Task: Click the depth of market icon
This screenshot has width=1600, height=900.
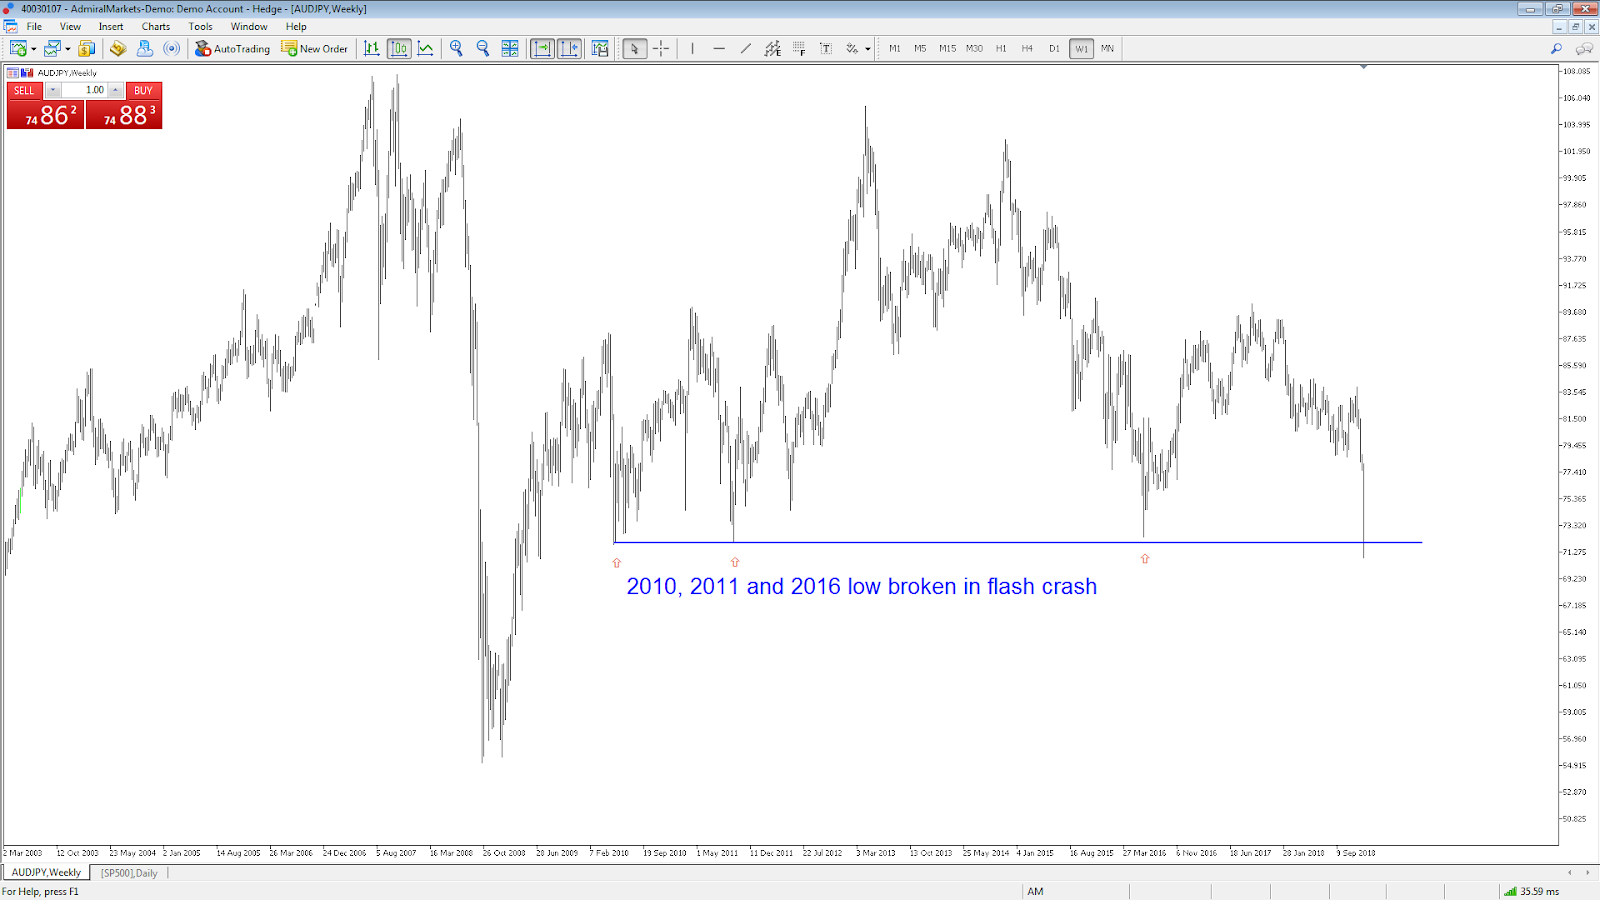Action: [27, 73]
